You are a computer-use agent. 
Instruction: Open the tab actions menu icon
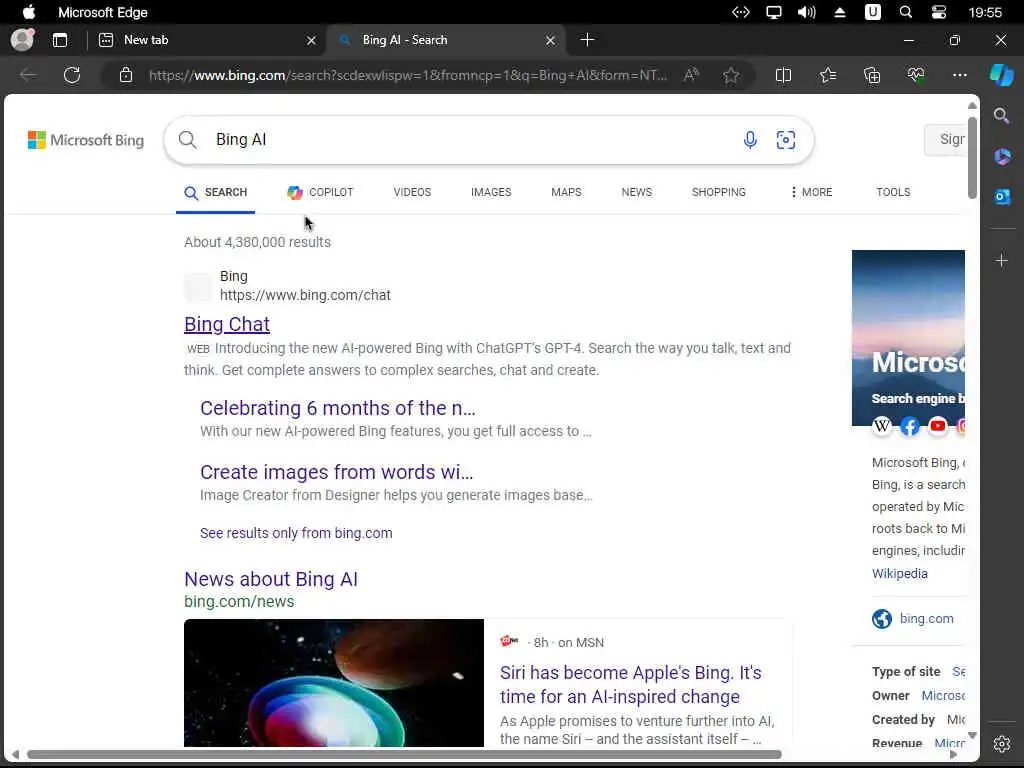point(60,40)
